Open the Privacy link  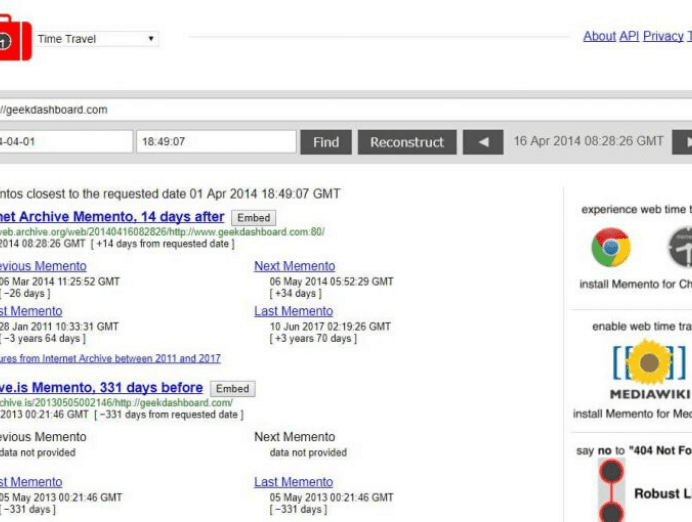pos(663,36)
